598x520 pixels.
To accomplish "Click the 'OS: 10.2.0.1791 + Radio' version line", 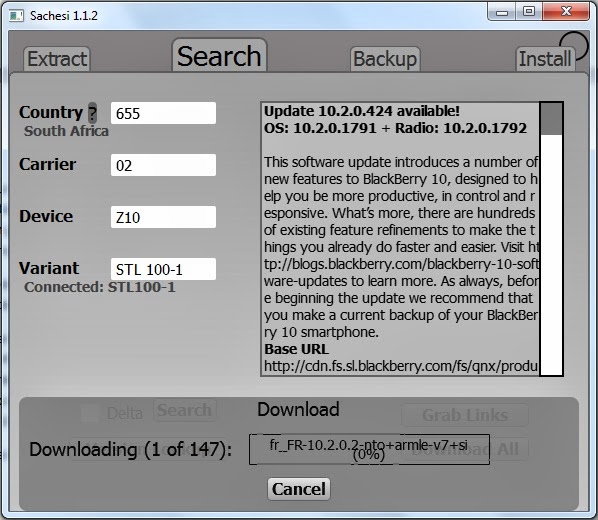I will [x=395, y=128].
